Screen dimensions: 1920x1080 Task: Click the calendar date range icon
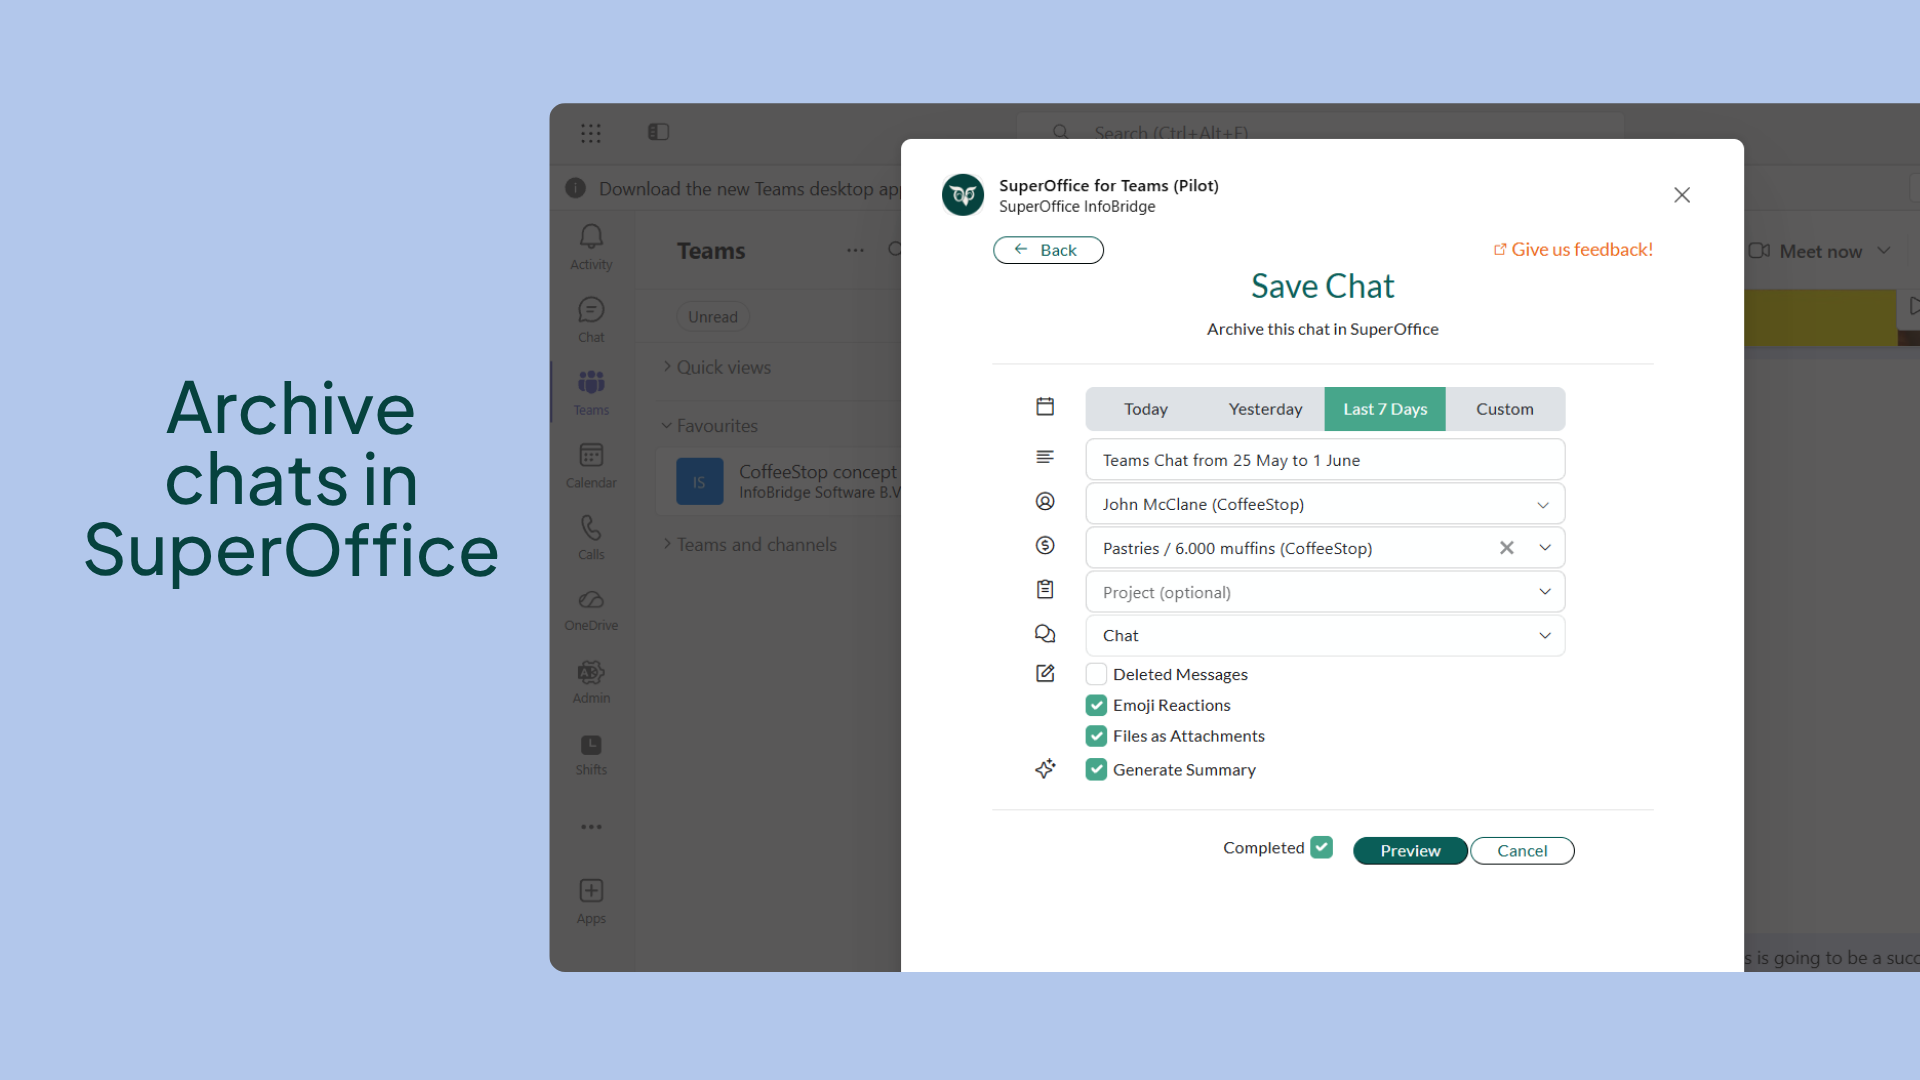[1045, 406]
